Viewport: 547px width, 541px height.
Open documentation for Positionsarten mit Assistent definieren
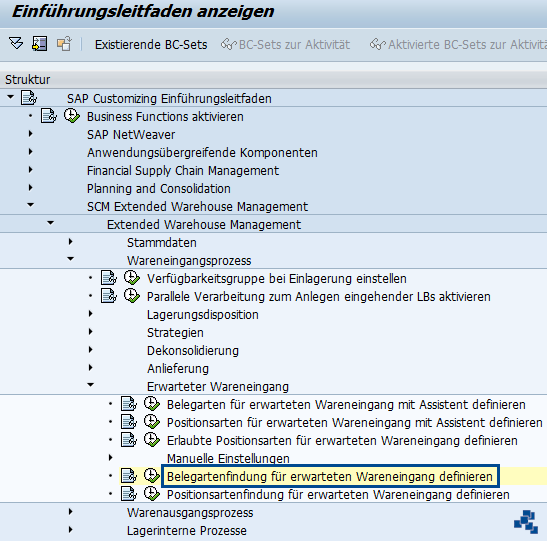[129, 422]
